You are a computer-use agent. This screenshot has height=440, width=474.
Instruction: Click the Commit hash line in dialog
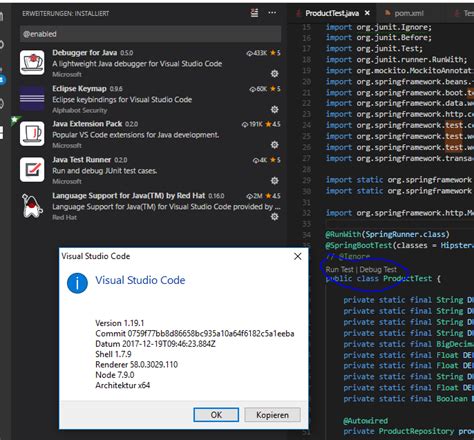195,333
